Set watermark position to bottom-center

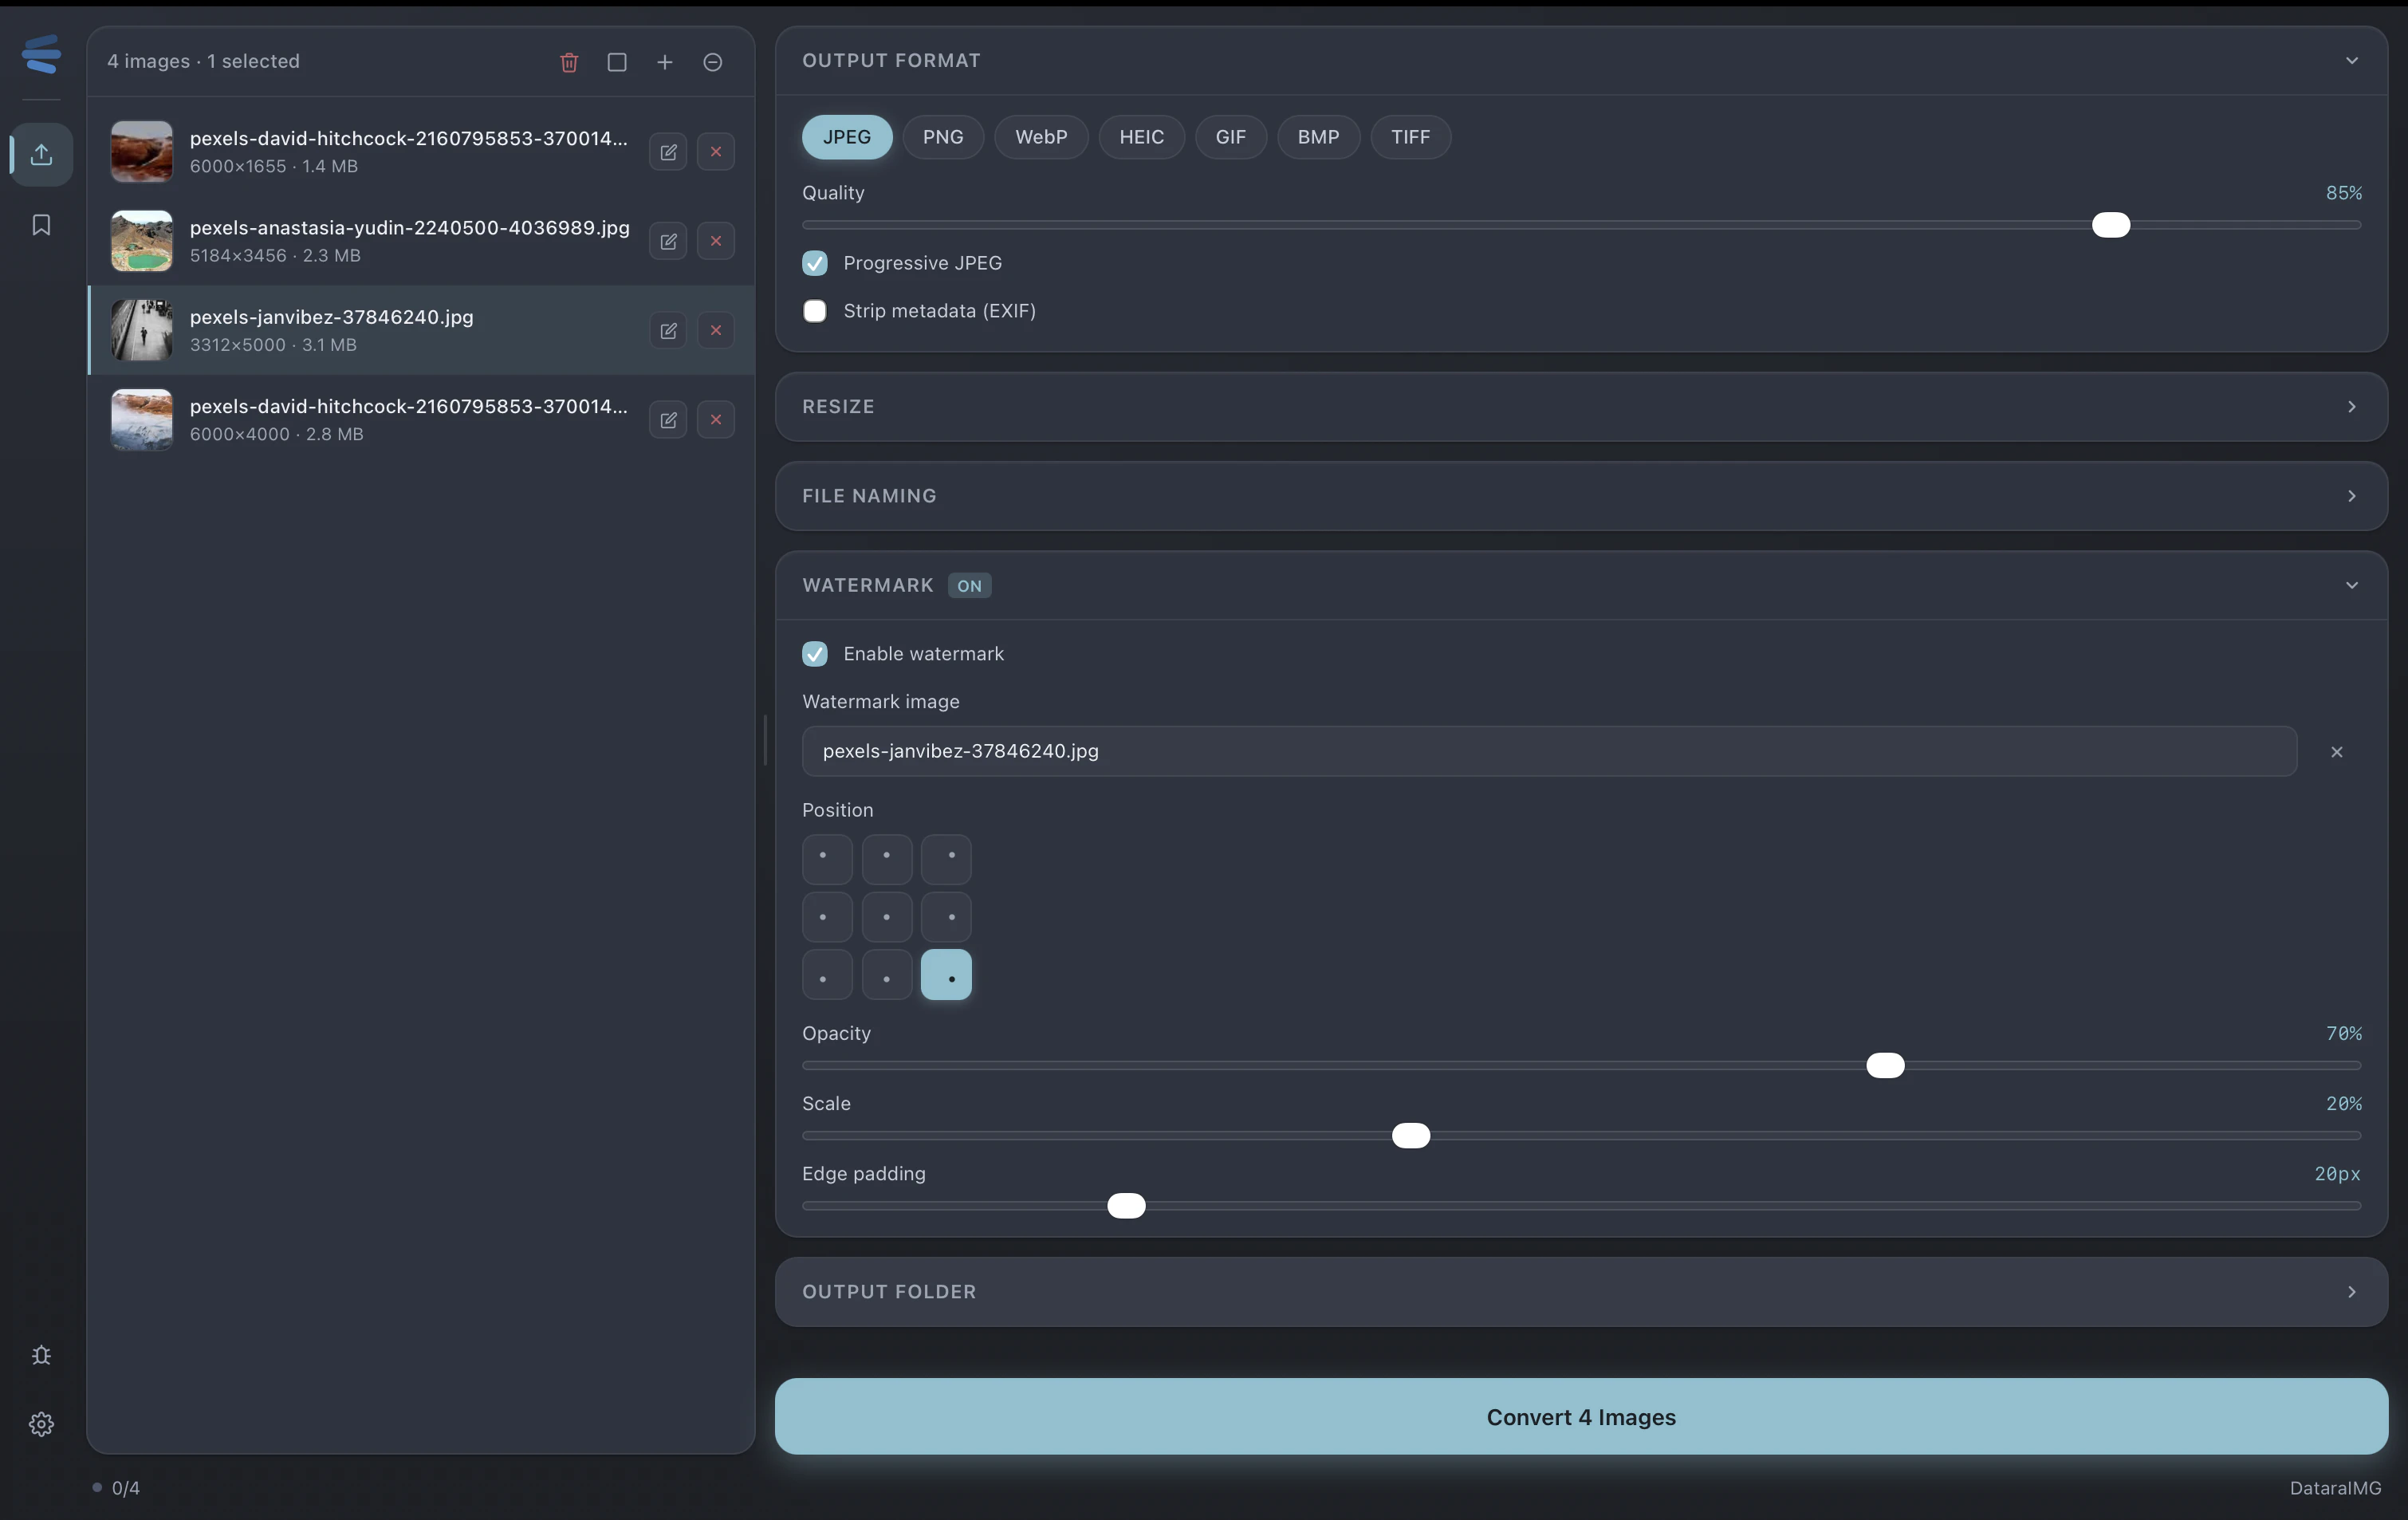[887, 975]
